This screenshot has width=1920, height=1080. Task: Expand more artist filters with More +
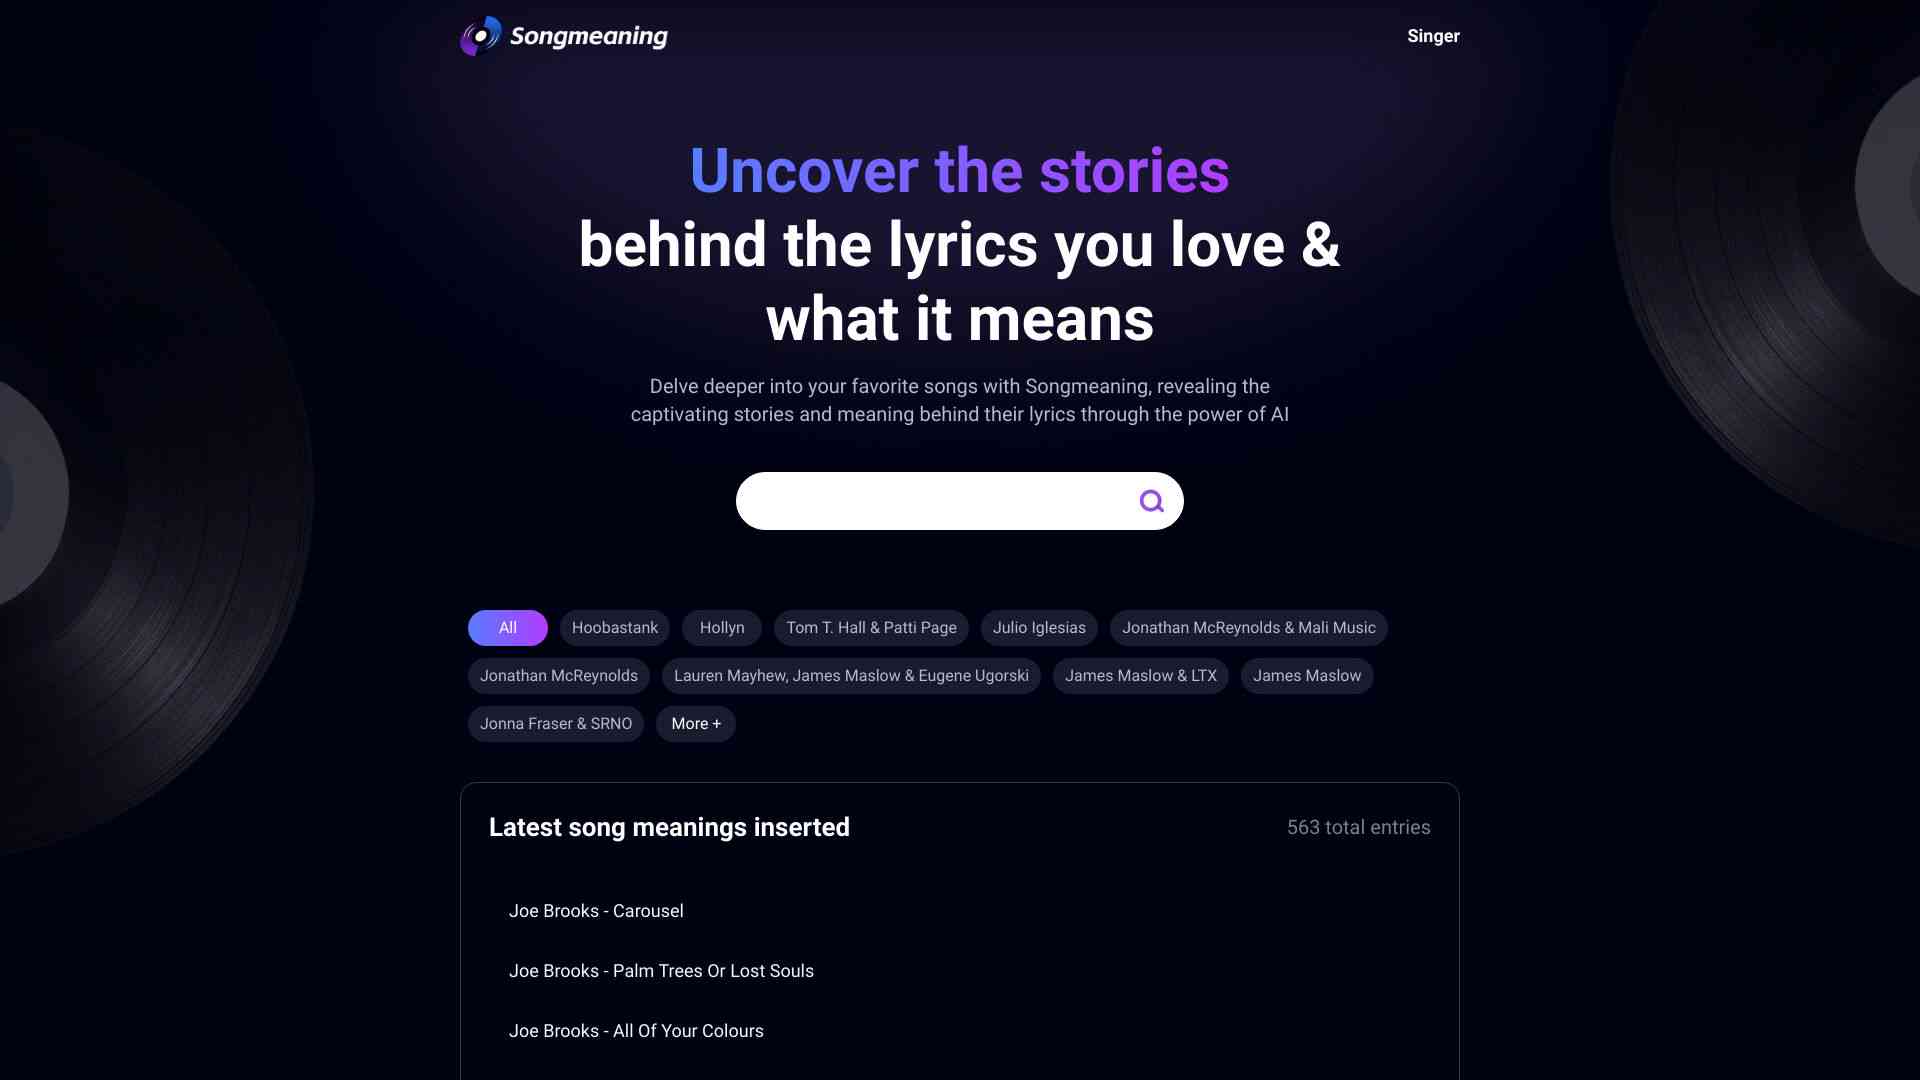click(695, 724)
